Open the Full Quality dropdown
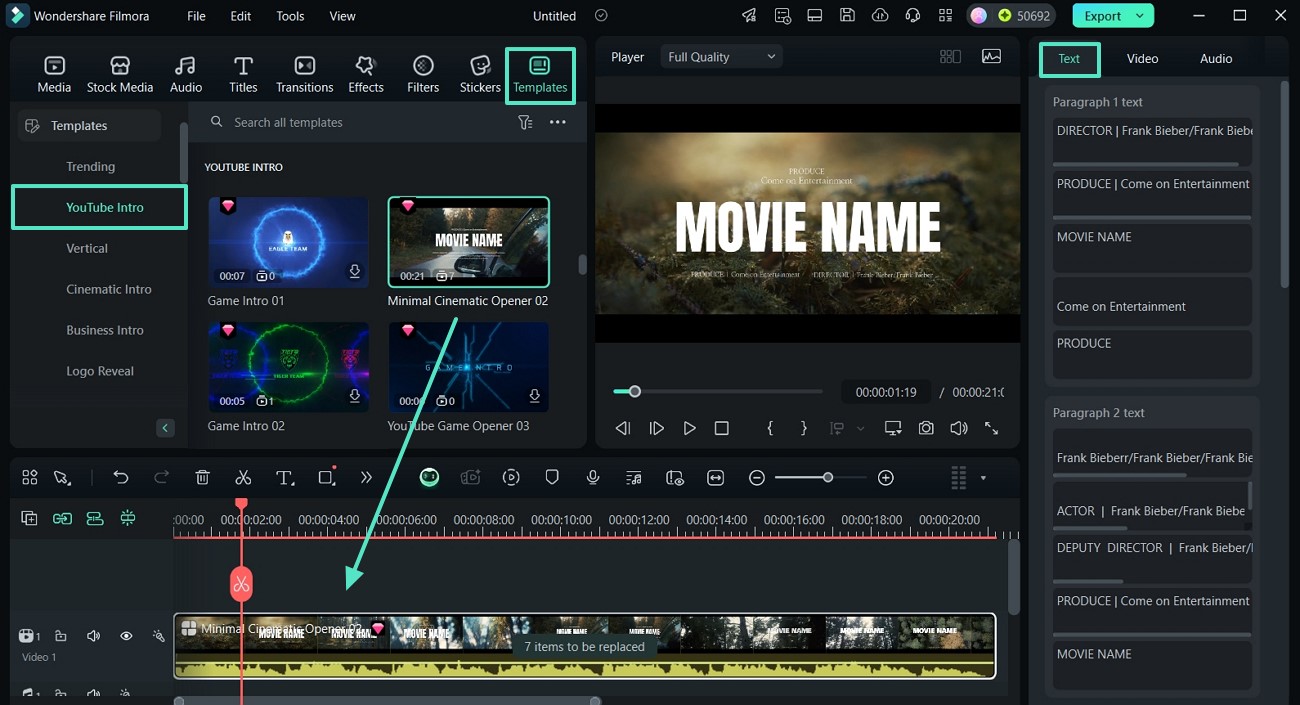Screen dimensions: 1300x705 (721, 57)
